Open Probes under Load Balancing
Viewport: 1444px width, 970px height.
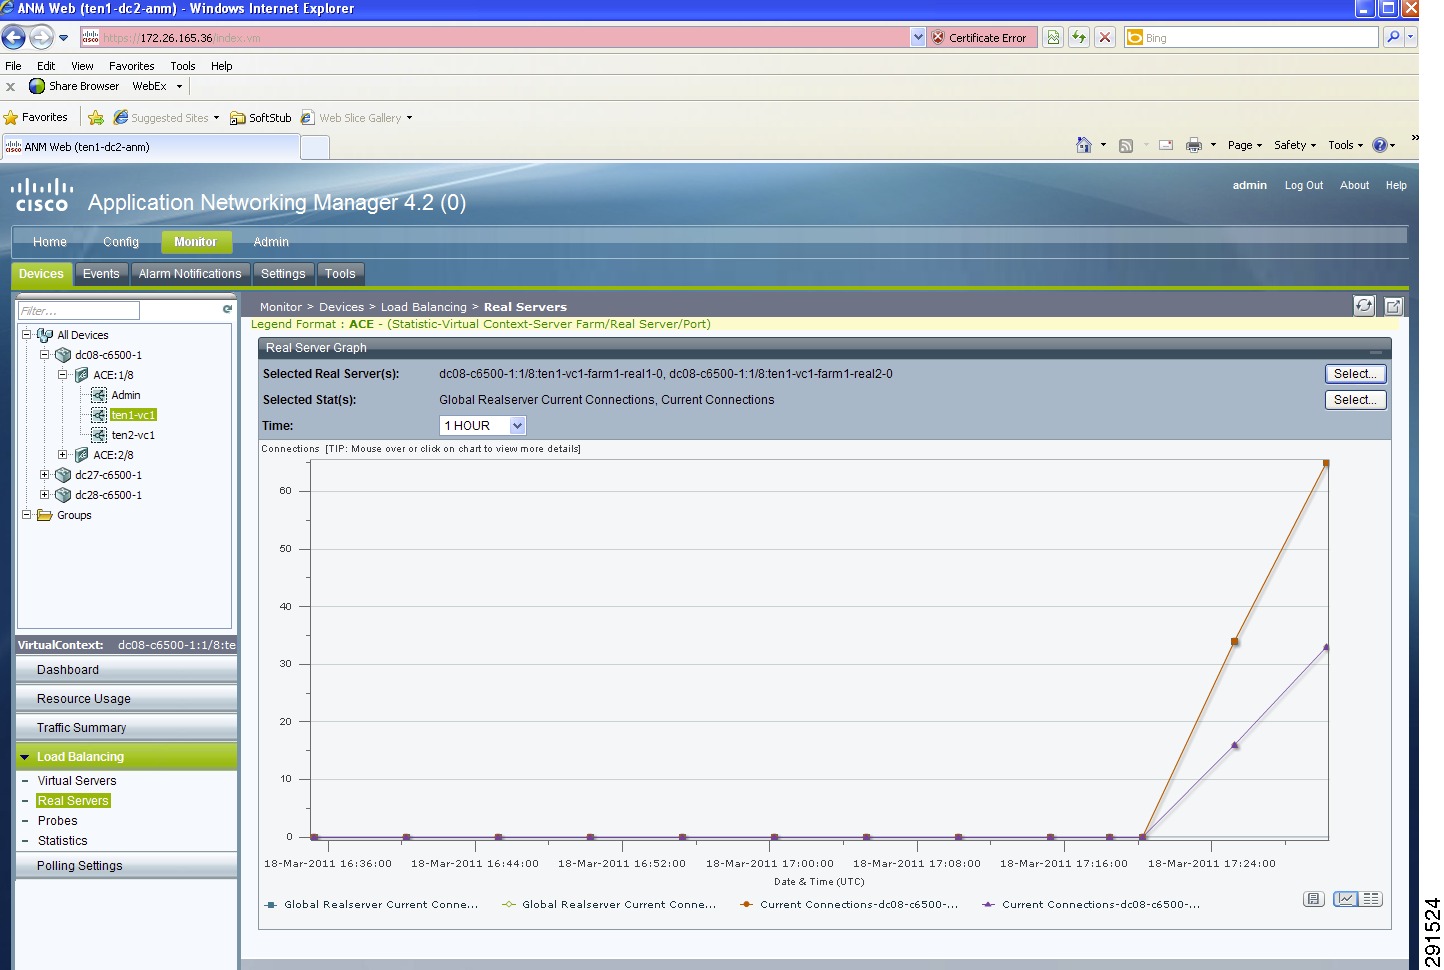[x=58, y=821]
